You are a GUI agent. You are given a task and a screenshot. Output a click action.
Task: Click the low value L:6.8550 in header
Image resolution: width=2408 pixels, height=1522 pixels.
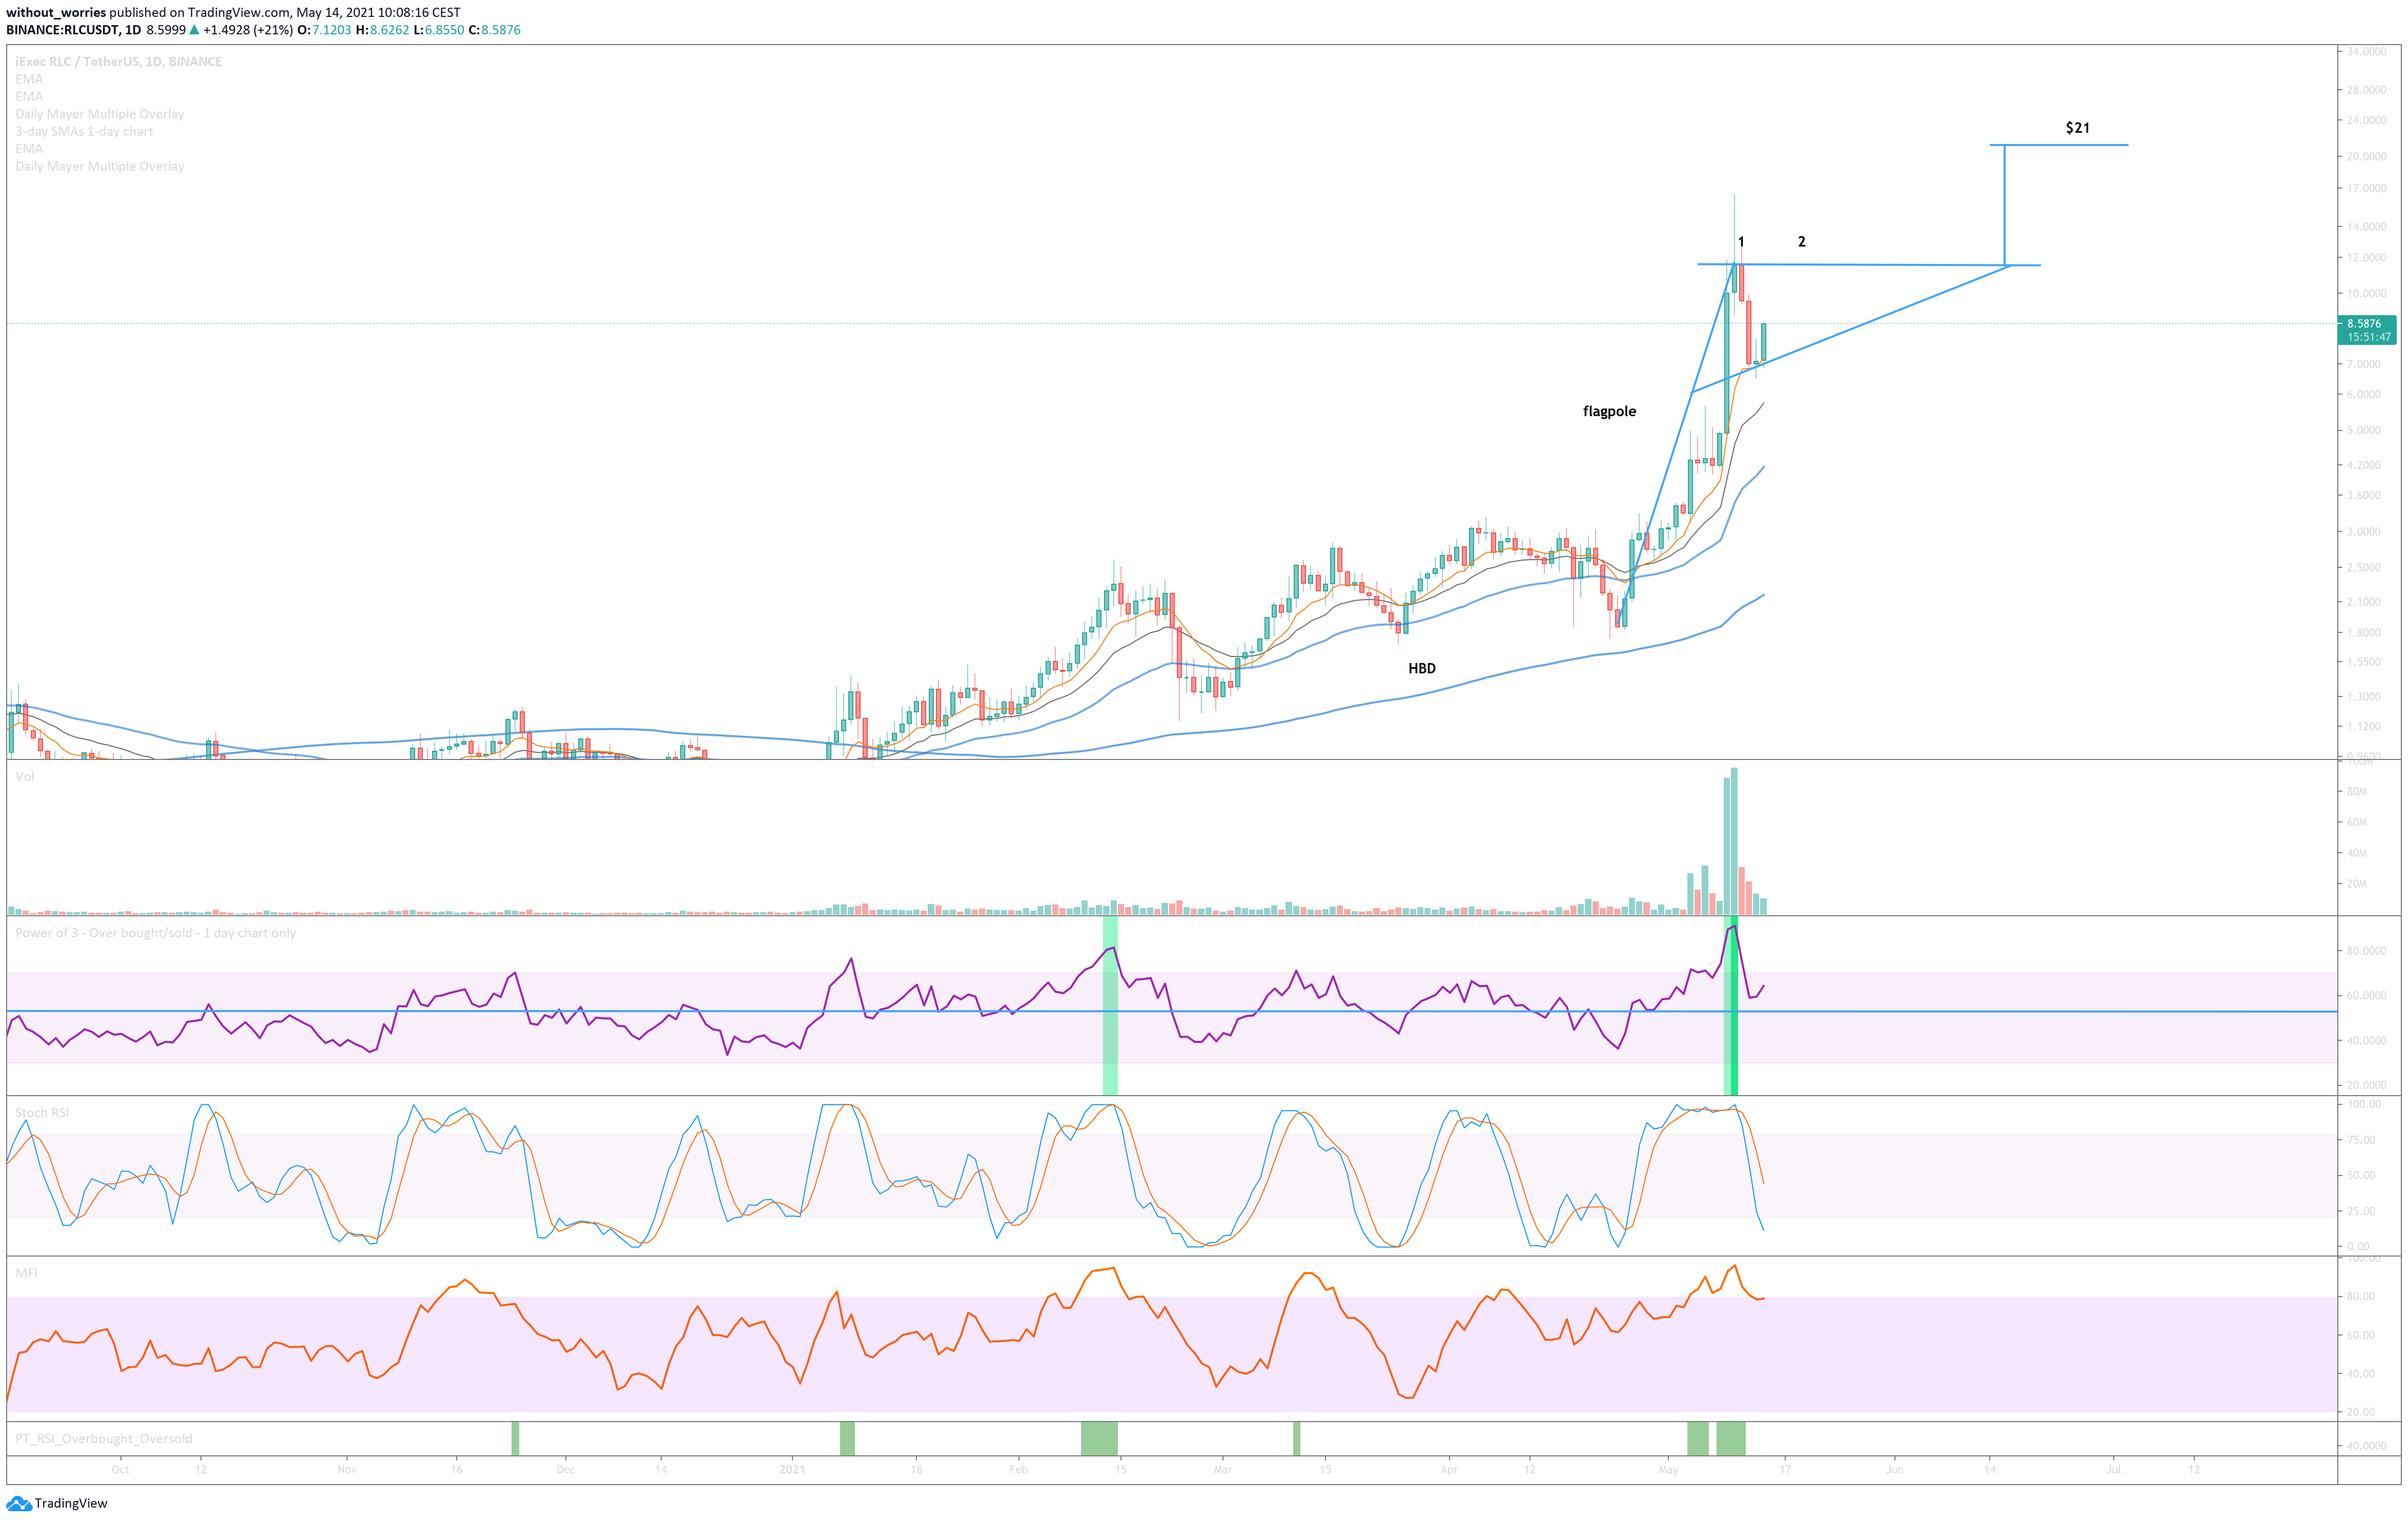(438, 30)
